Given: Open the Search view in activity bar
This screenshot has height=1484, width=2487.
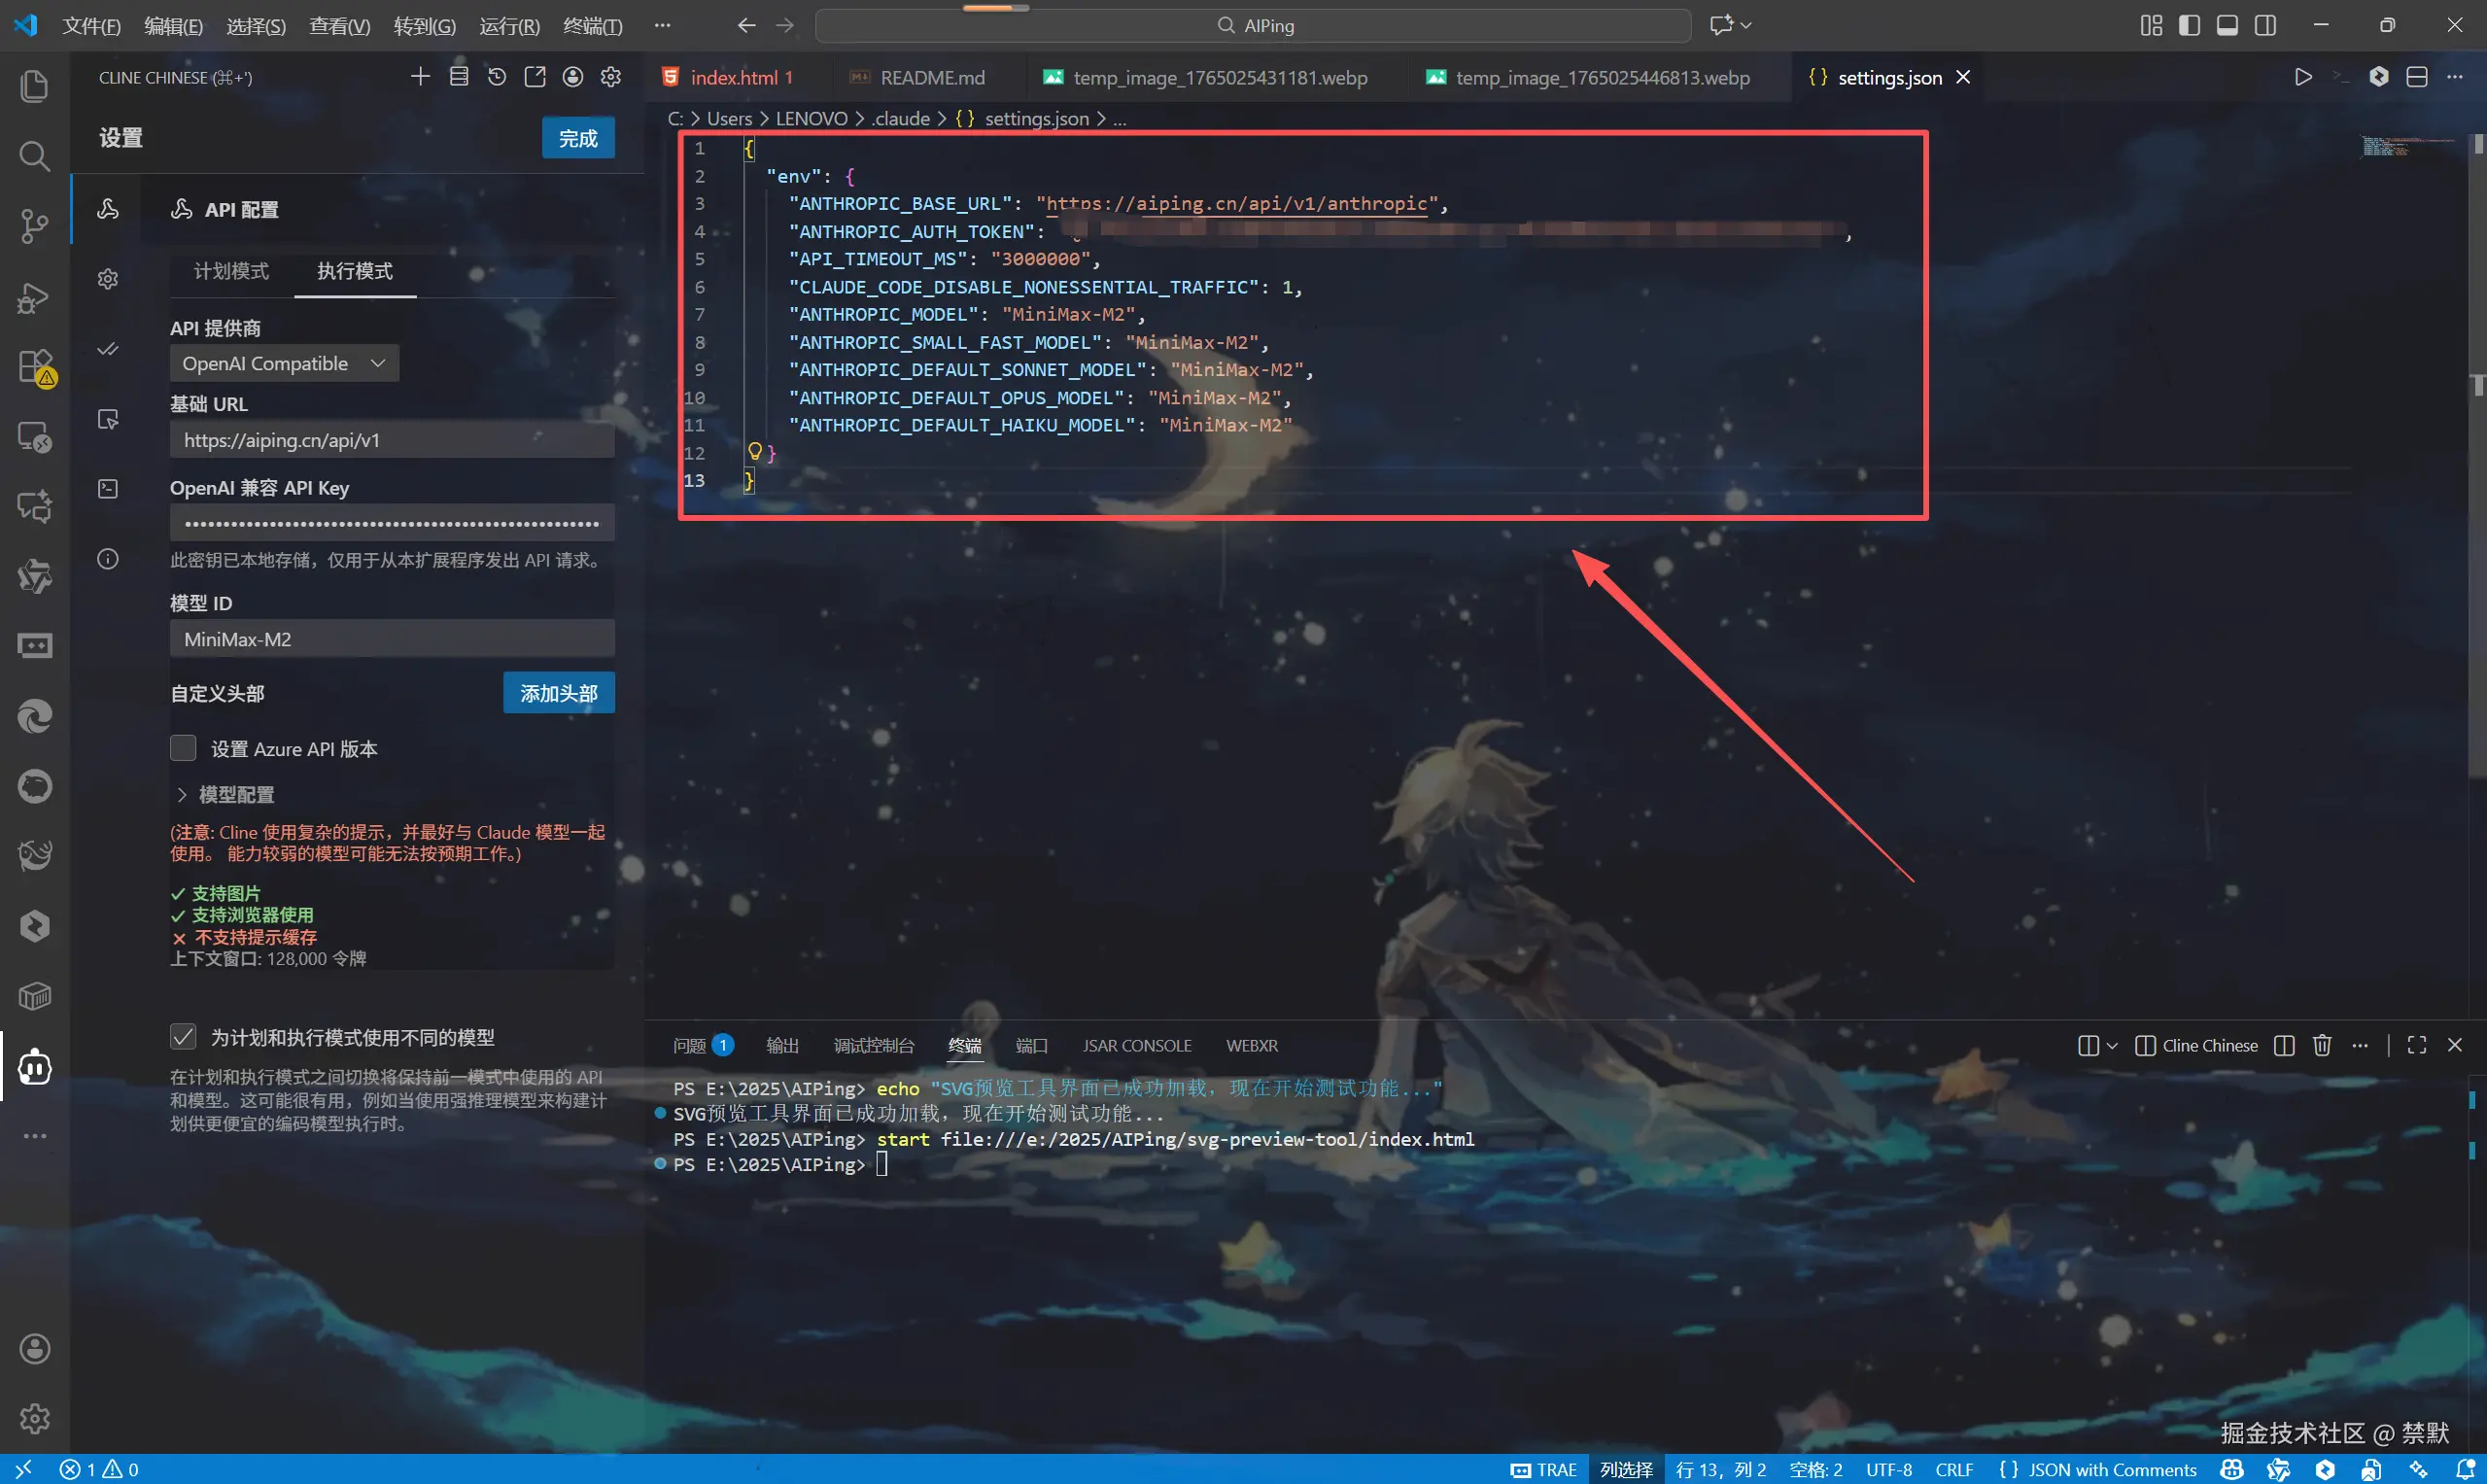Looking at the screenshot, I should [34, 156].
